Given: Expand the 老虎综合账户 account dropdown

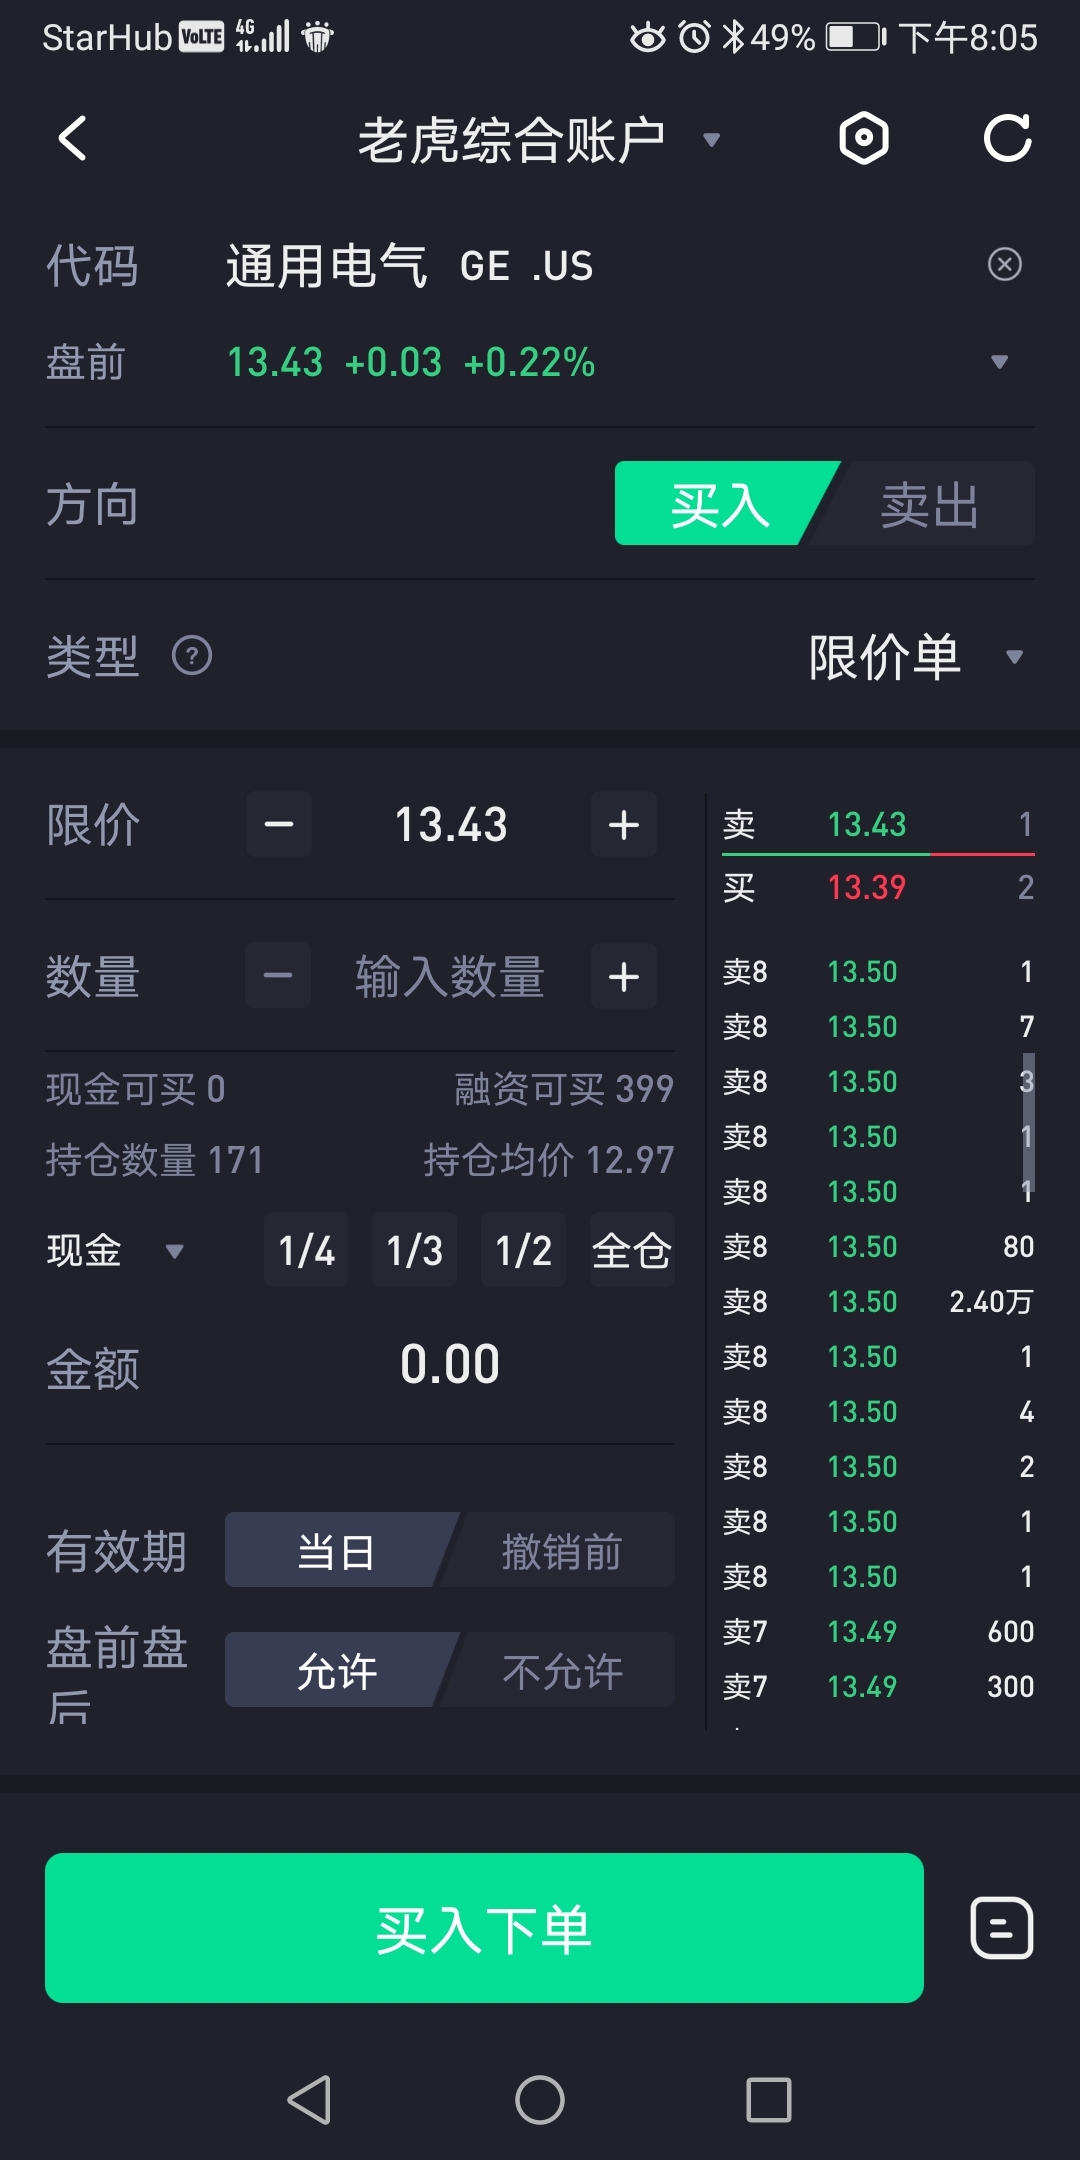Looking at the screenshot, I should [x=712, y=140].
